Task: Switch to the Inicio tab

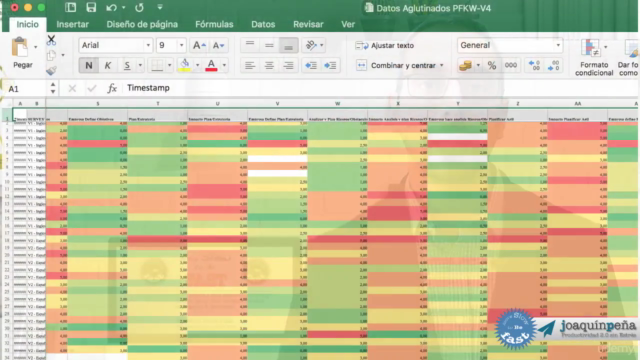Action: point(27,24)
